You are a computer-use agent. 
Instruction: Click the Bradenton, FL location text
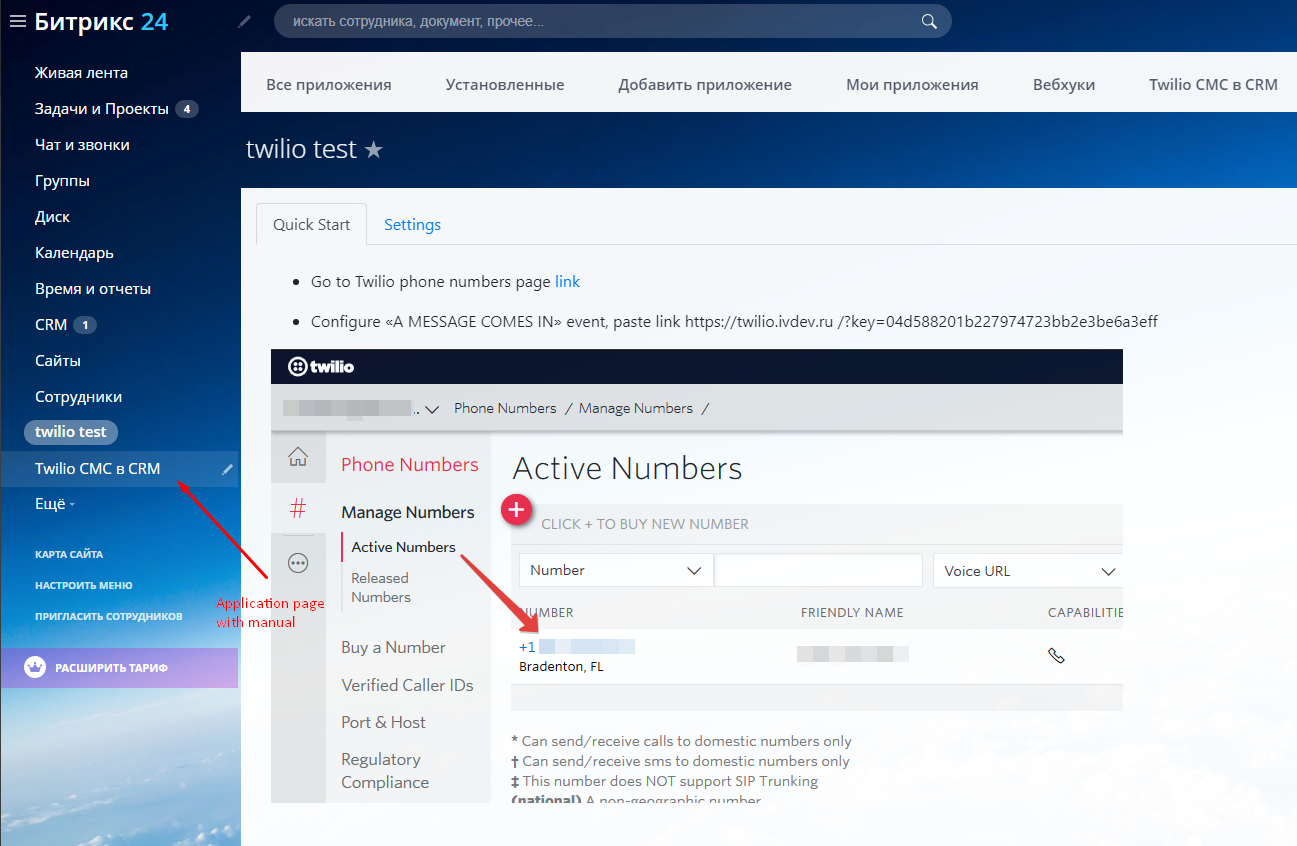pyautogui.click(x=561, y=666)
